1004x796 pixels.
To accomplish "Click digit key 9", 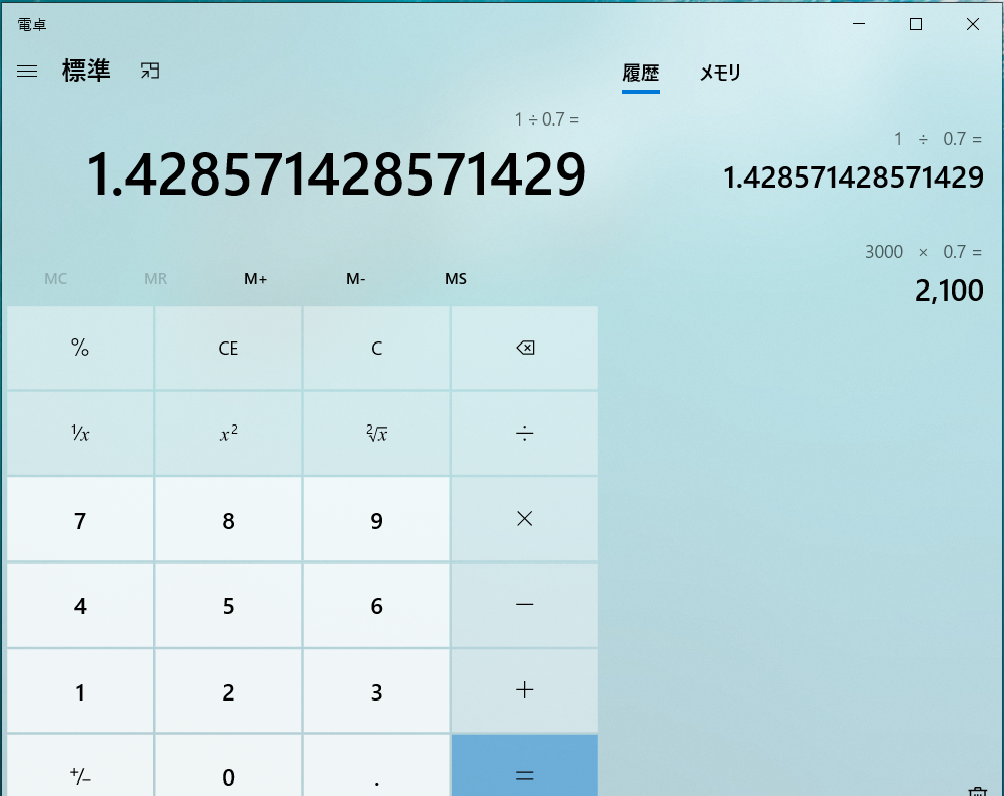I will pyautogui.click(x=376, y=519).
